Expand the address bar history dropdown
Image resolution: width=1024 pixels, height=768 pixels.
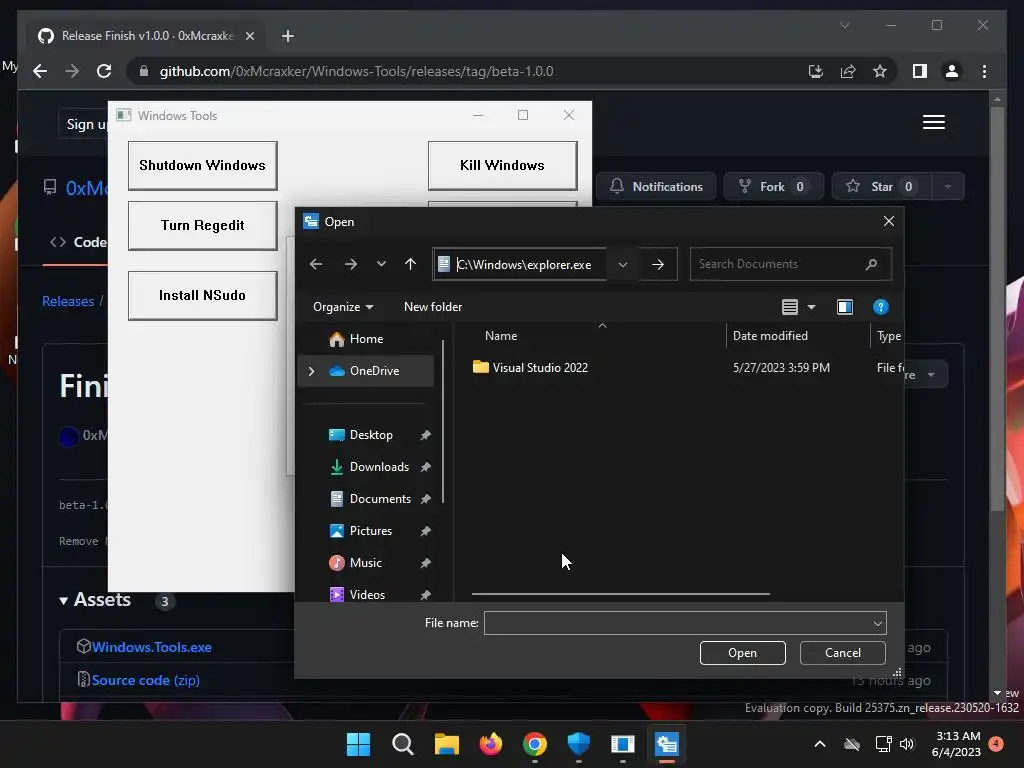coord(622,264)
